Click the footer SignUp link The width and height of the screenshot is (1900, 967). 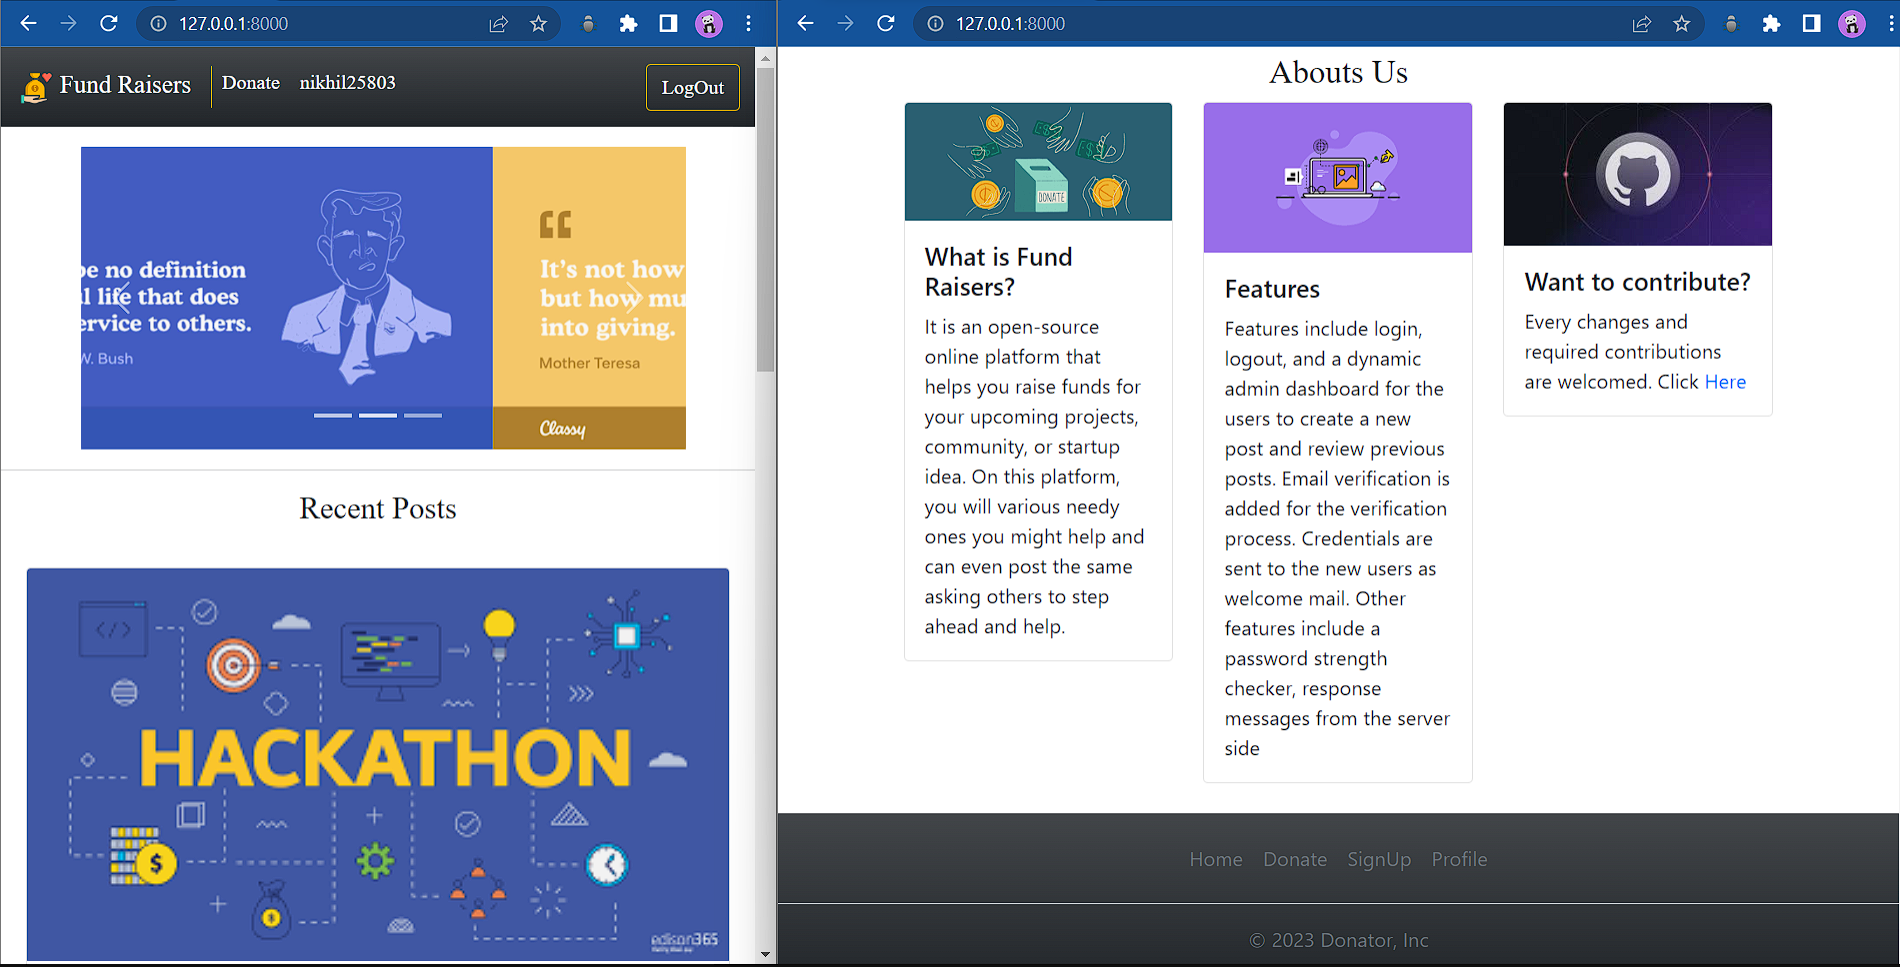tap(1379, 859)
